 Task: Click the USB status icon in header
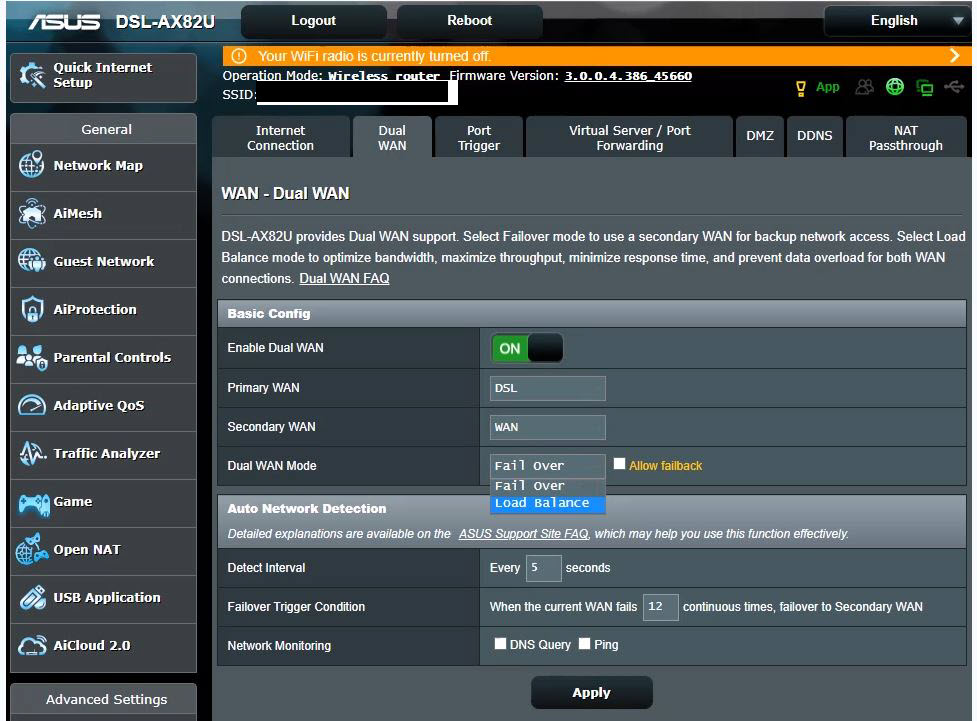[954, 87]
